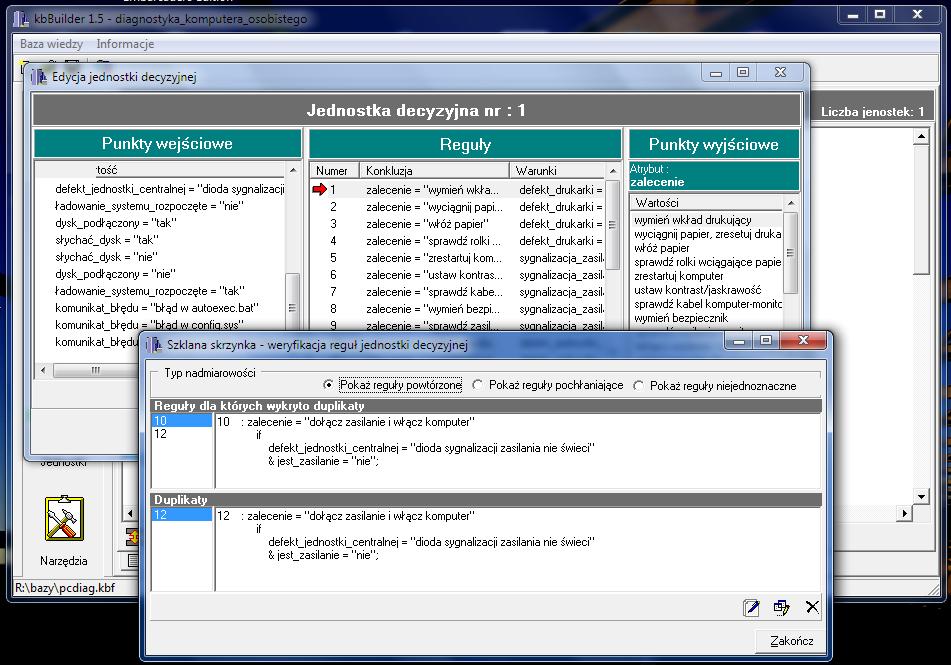Select input 'słychać_dysk = "tak"'
The width and height of the screenshot is (951, 665).
(x=107, y=240)
